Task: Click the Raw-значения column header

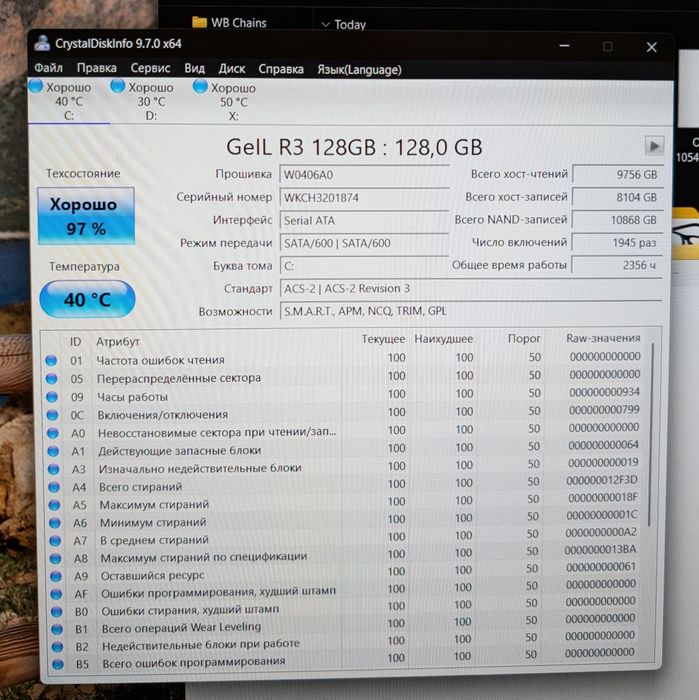Action: 603,338
